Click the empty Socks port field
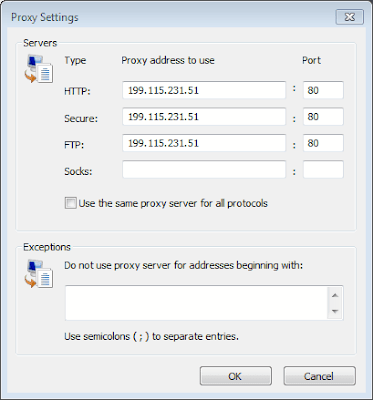373x400 pixels. pos(323,170)
